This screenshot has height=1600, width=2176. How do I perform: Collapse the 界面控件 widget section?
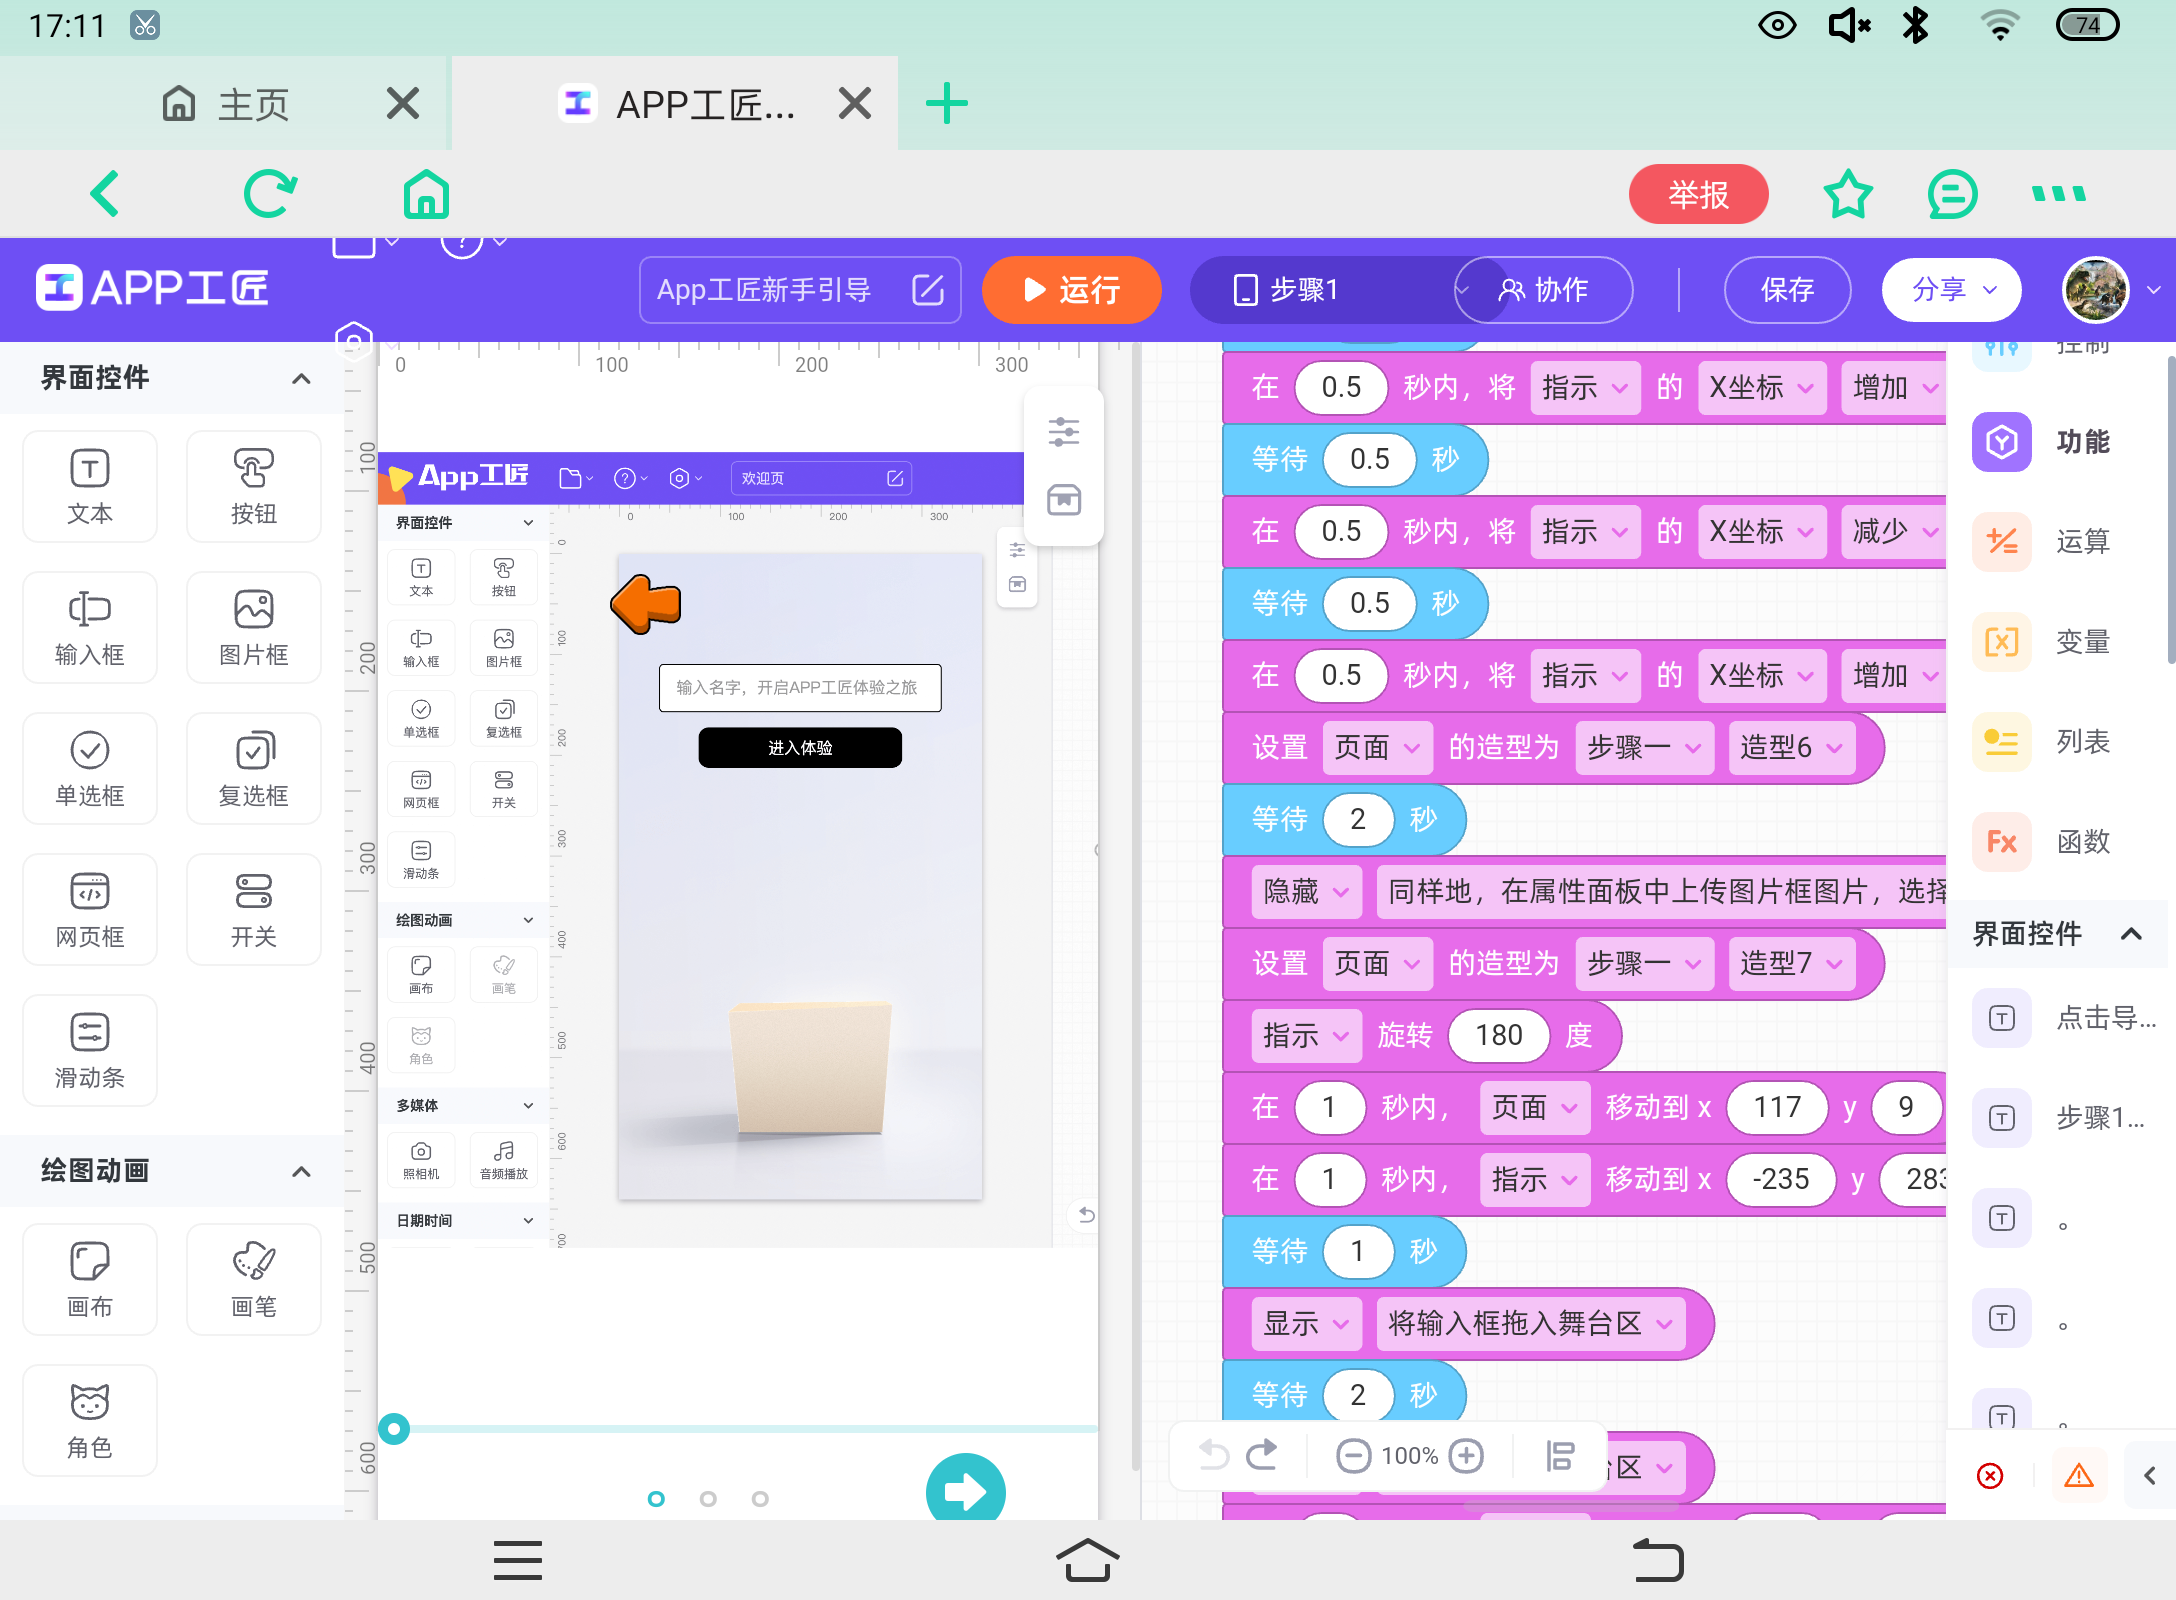tap(301, 378)
